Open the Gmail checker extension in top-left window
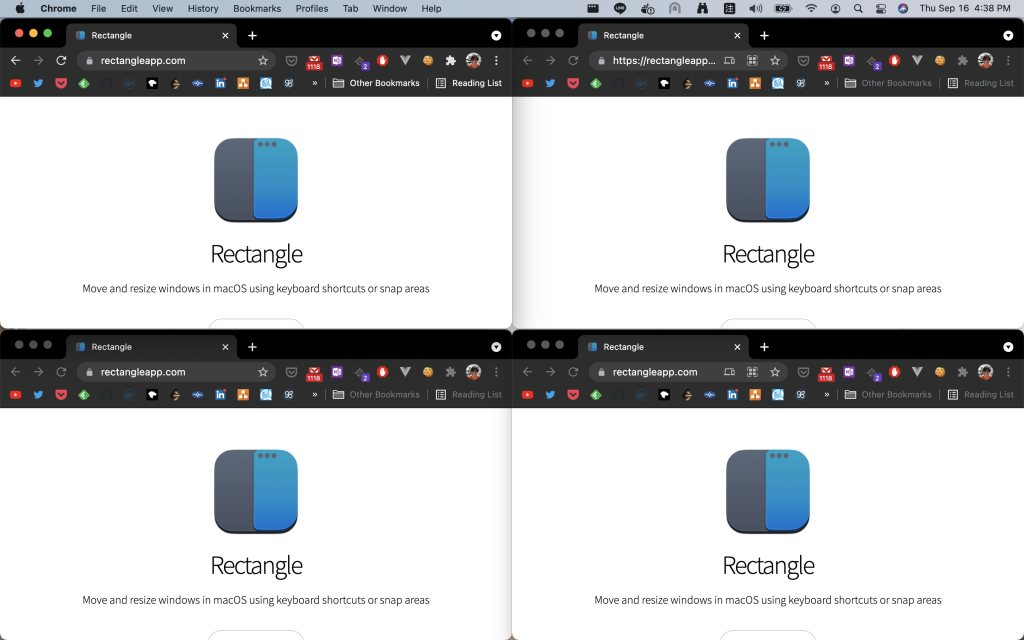This screenshot has height=640, width=1024. [314, 61]
